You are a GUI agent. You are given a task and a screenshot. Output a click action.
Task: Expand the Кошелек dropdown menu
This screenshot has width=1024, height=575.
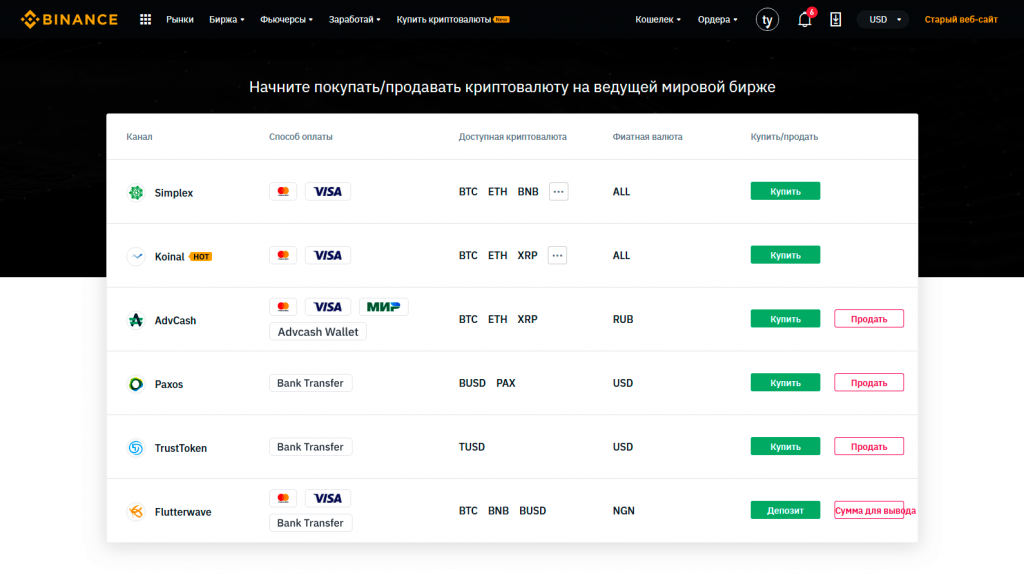coord(658,19)
